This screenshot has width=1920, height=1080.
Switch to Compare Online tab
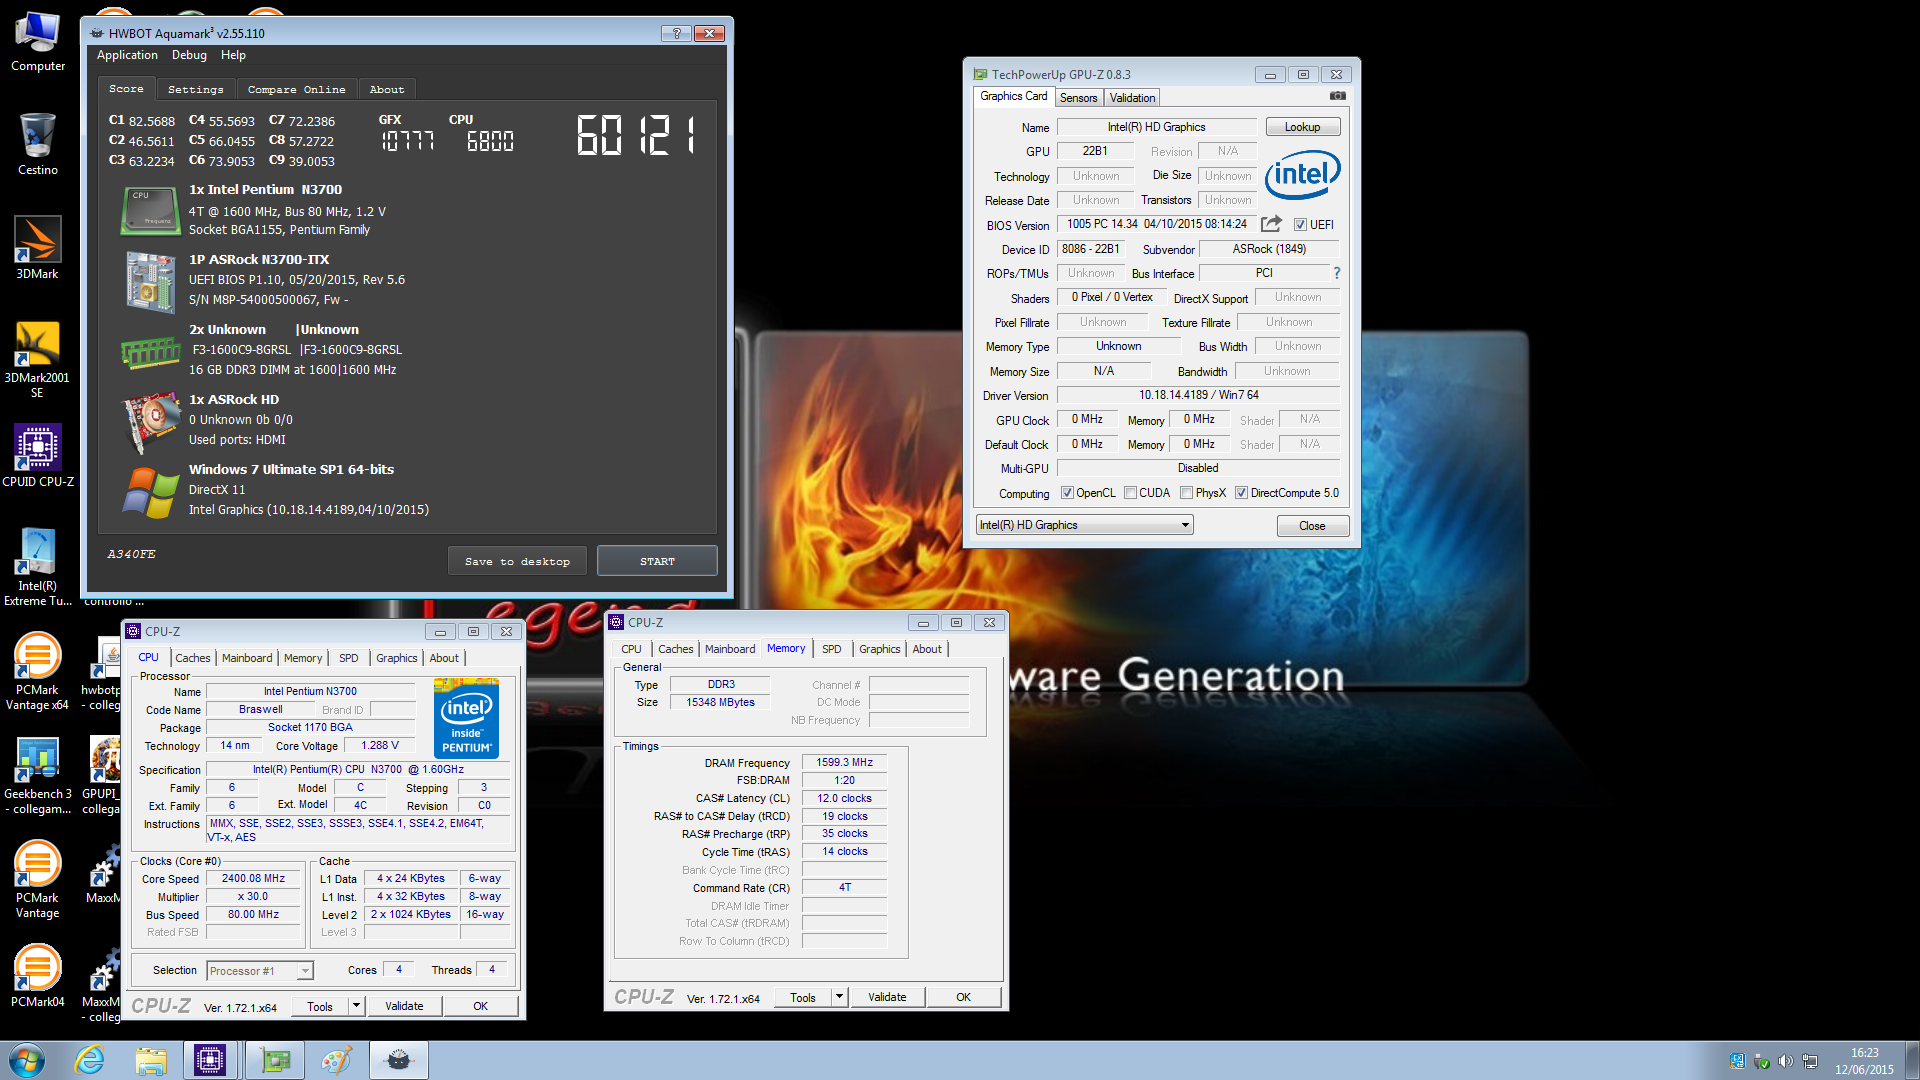tap(296, 90)
